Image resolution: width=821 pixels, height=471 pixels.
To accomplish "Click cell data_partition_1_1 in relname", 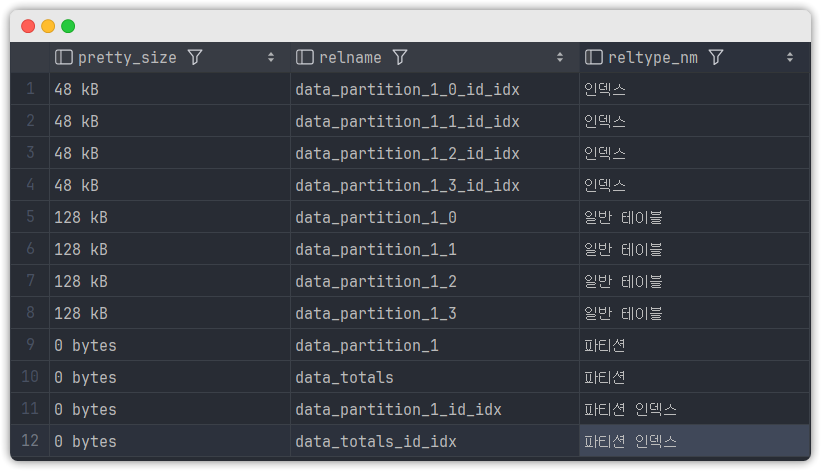I will pos(435,249).
